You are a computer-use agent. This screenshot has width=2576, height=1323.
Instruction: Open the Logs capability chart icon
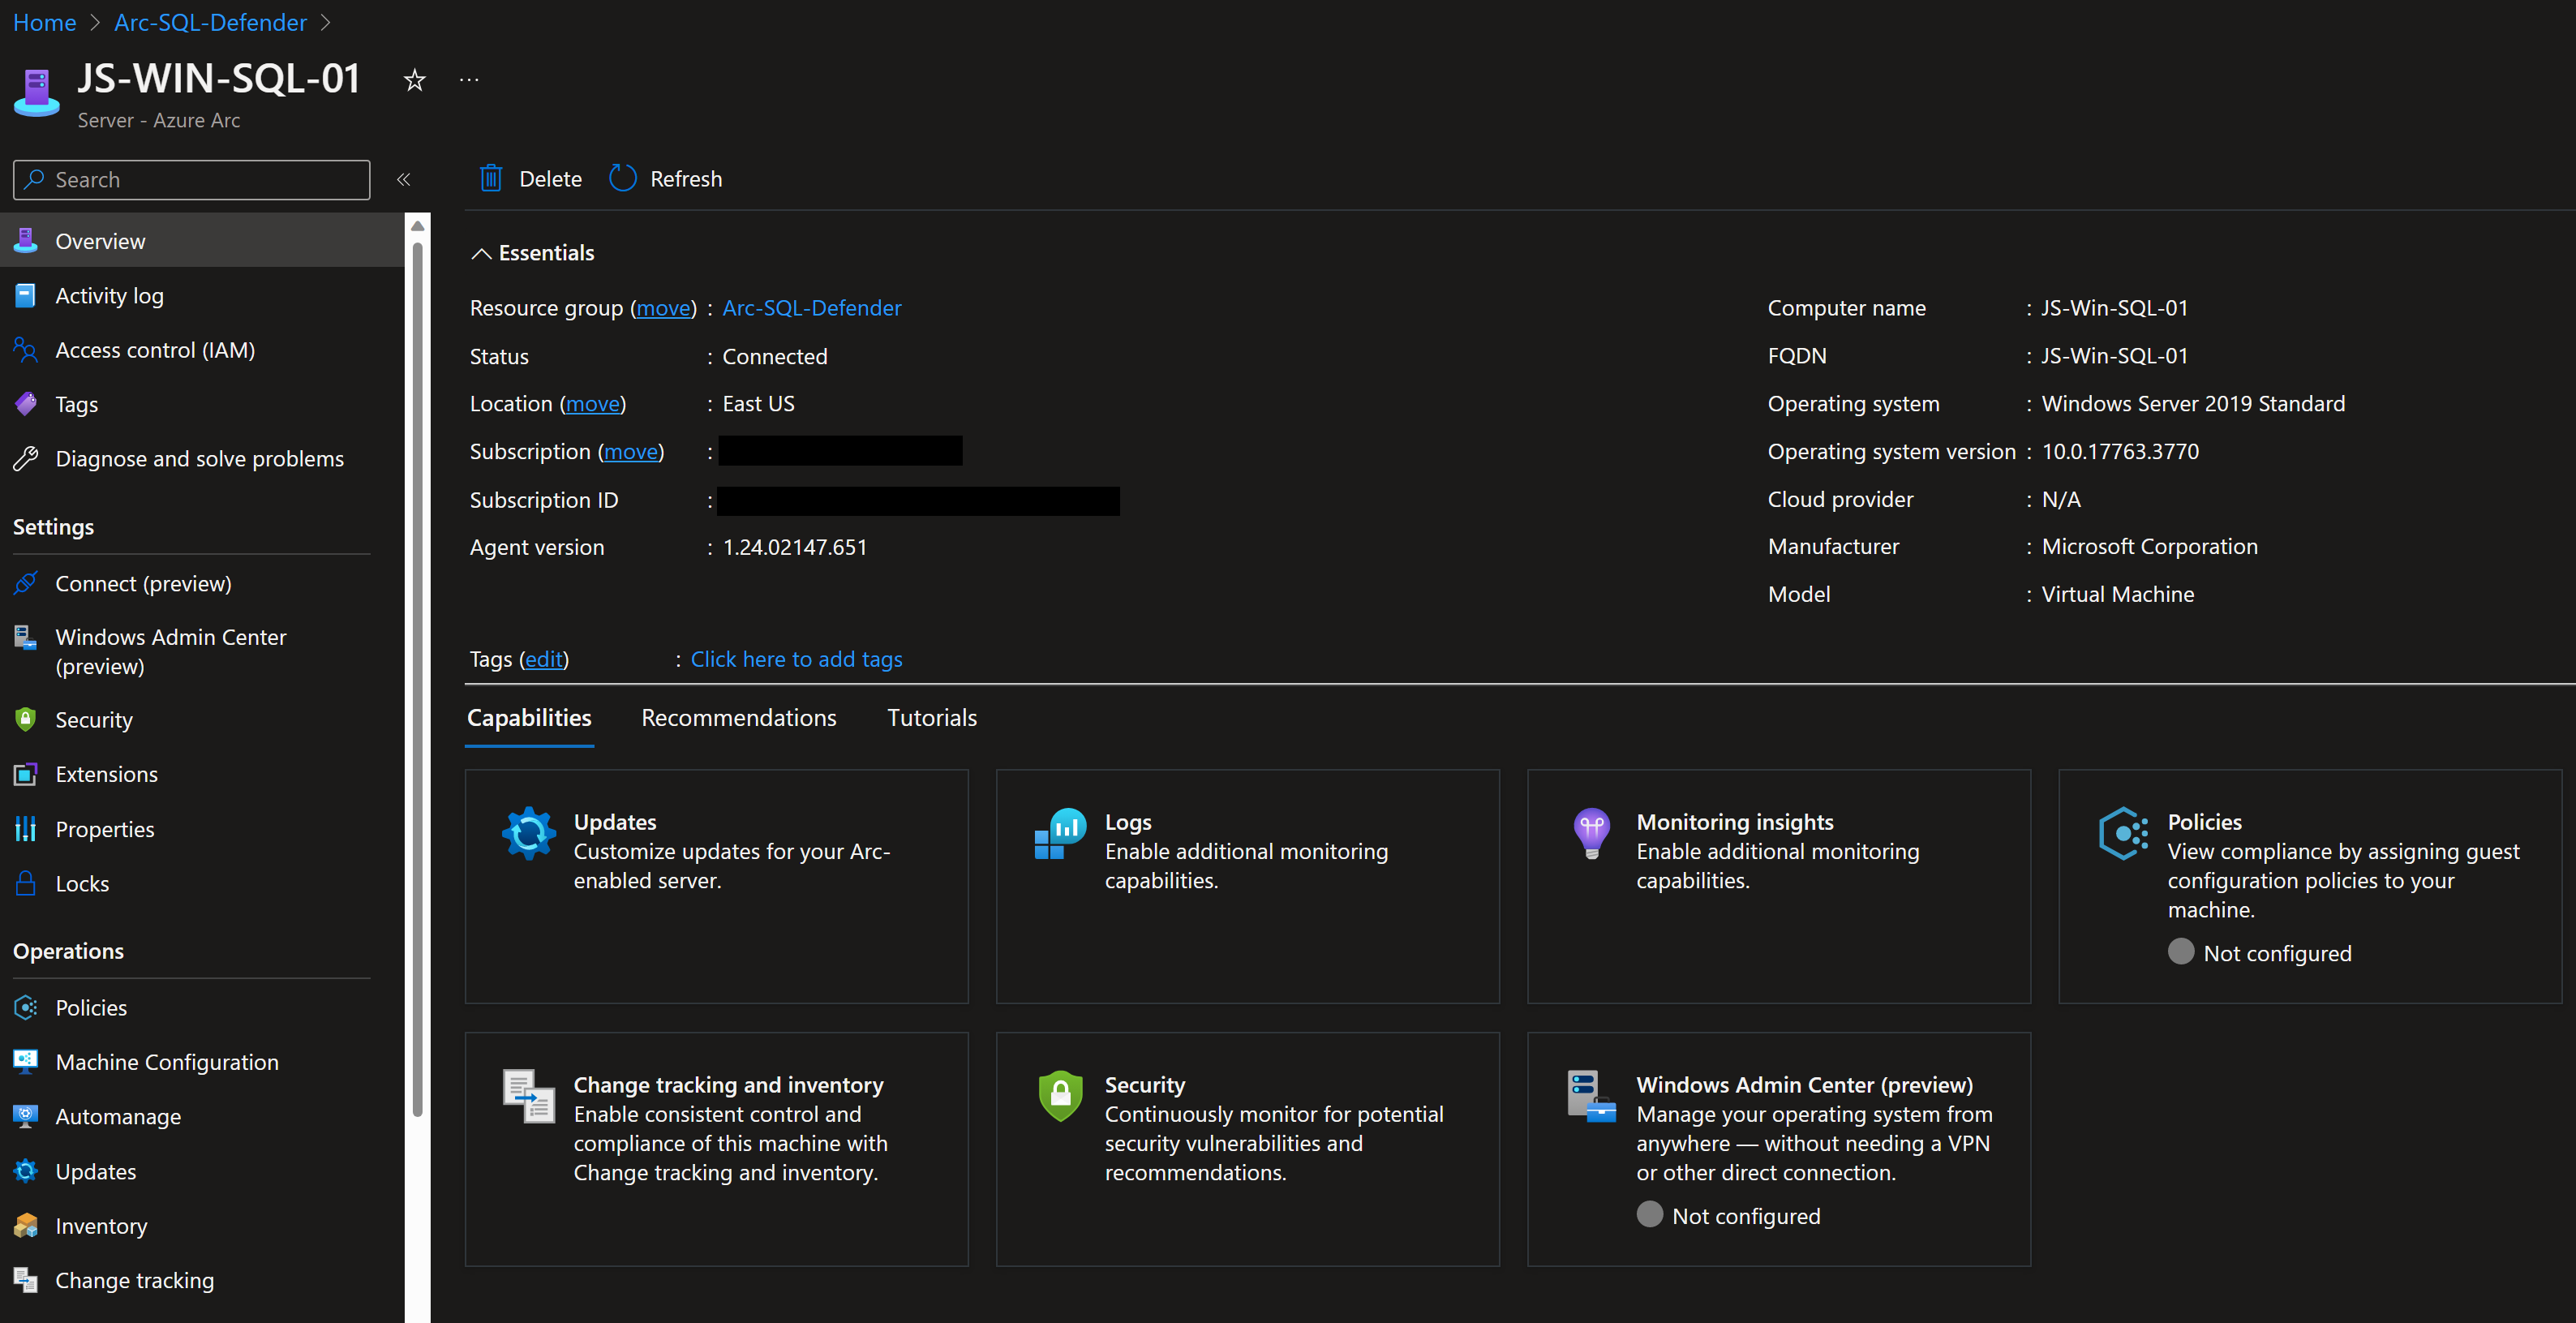point(1060,833)
